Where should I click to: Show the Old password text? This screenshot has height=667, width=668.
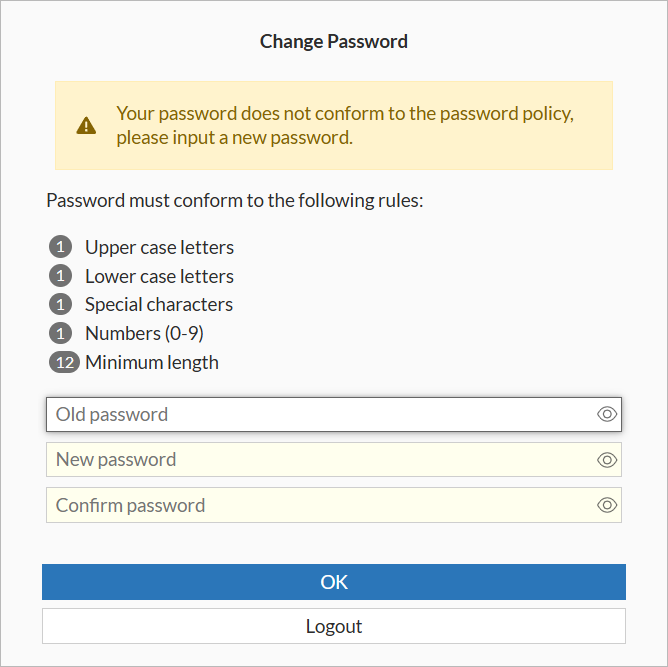[607, 415]
